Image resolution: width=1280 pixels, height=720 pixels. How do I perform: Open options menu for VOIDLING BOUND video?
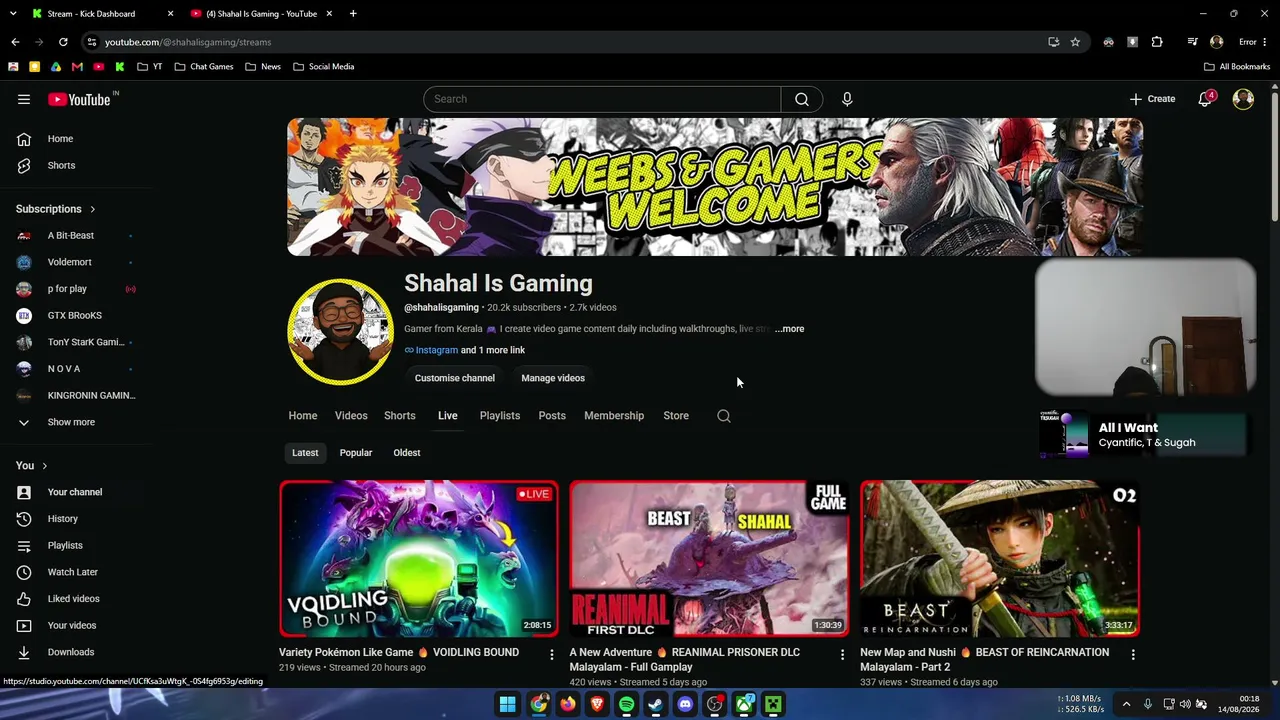[x=551, y=654]
